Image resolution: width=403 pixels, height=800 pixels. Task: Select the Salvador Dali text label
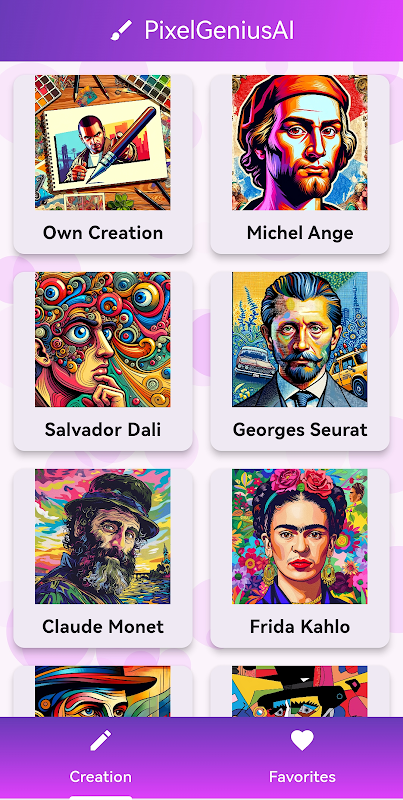[103, 430]
